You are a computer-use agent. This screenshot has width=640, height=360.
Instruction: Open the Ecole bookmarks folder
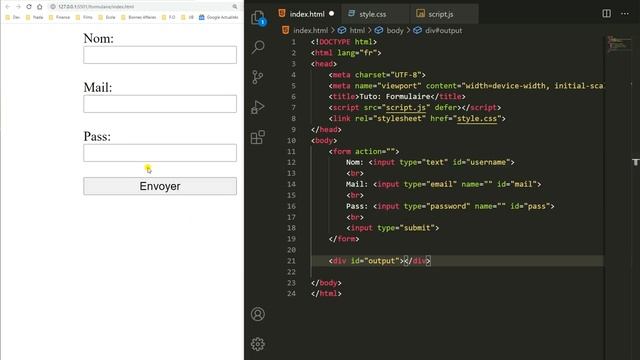pos(107,17)
